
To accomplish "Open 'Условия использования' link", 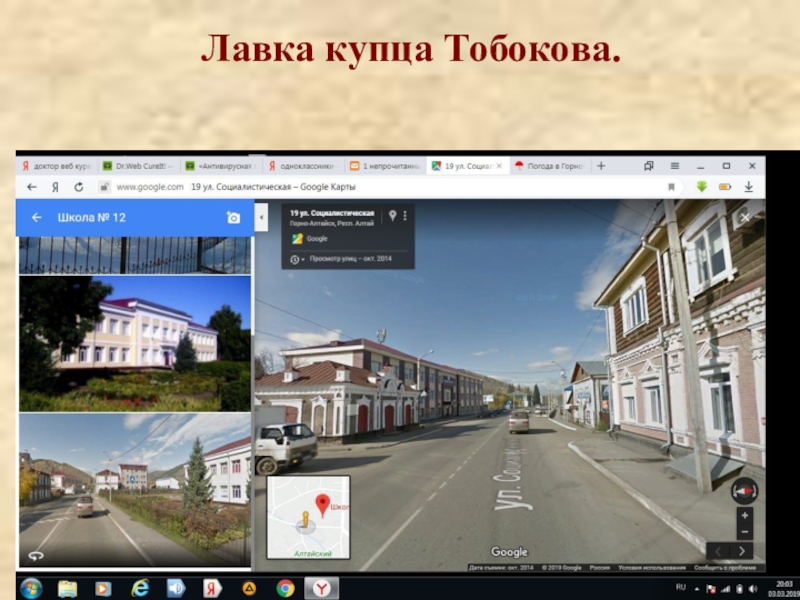I will point(652,567).
